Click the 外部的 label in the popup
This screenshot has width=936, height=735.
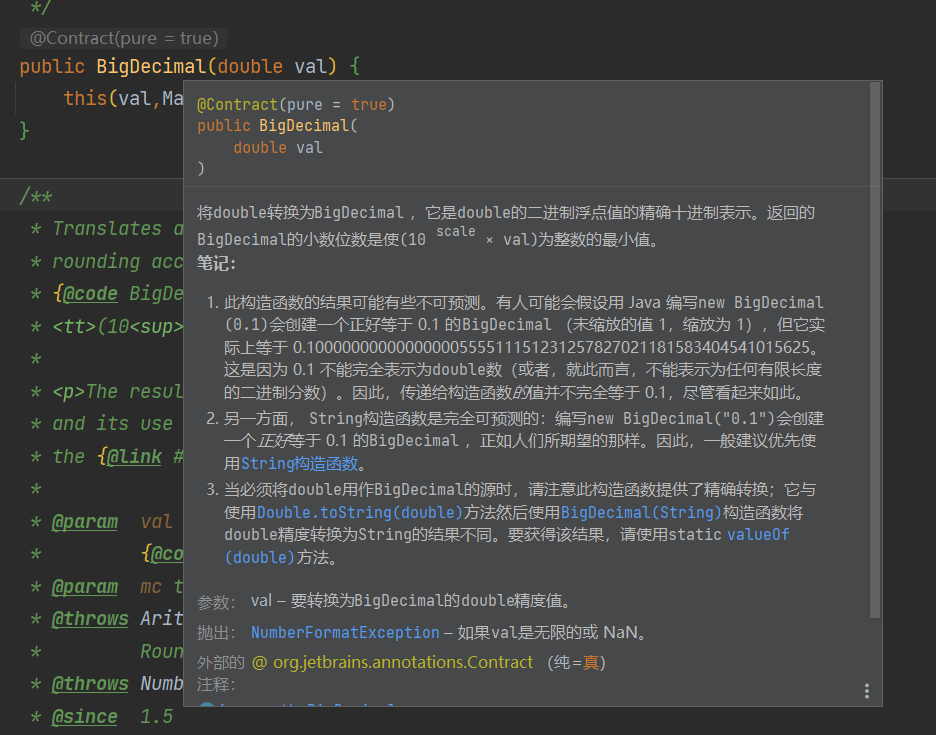pos(221,662)
